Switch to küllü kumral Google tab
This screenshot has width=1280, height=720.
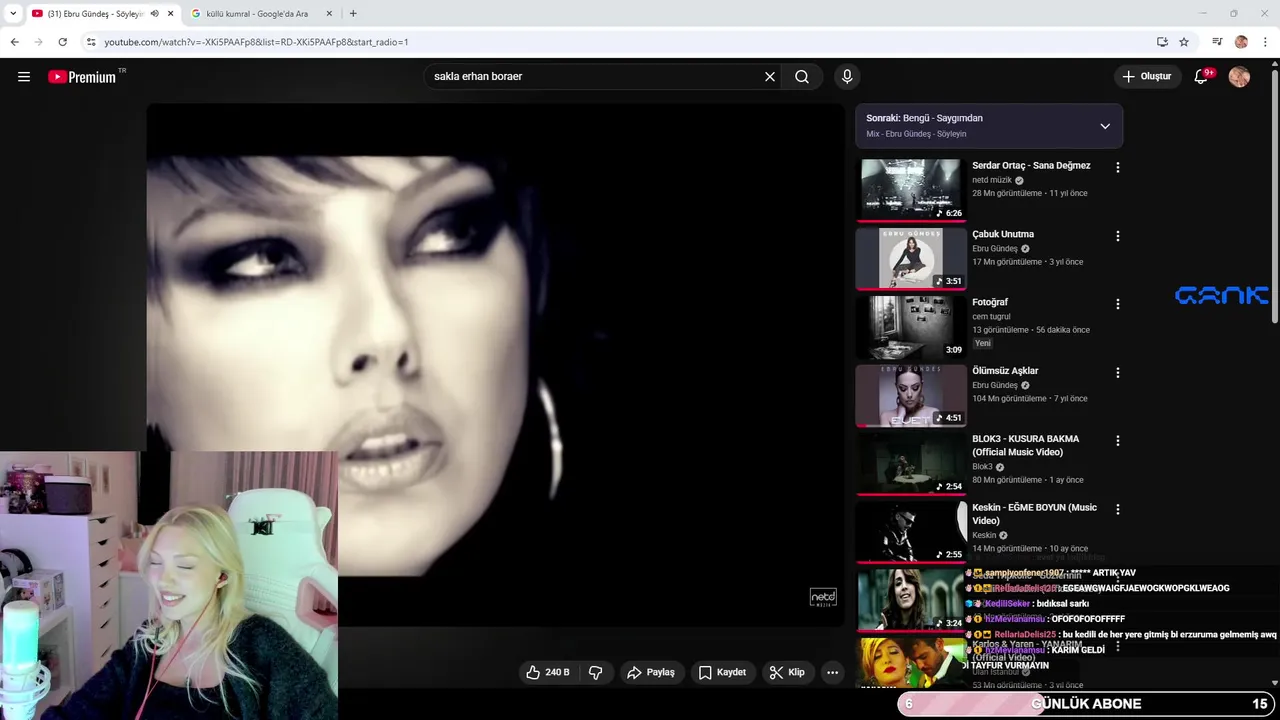point(257,14)
